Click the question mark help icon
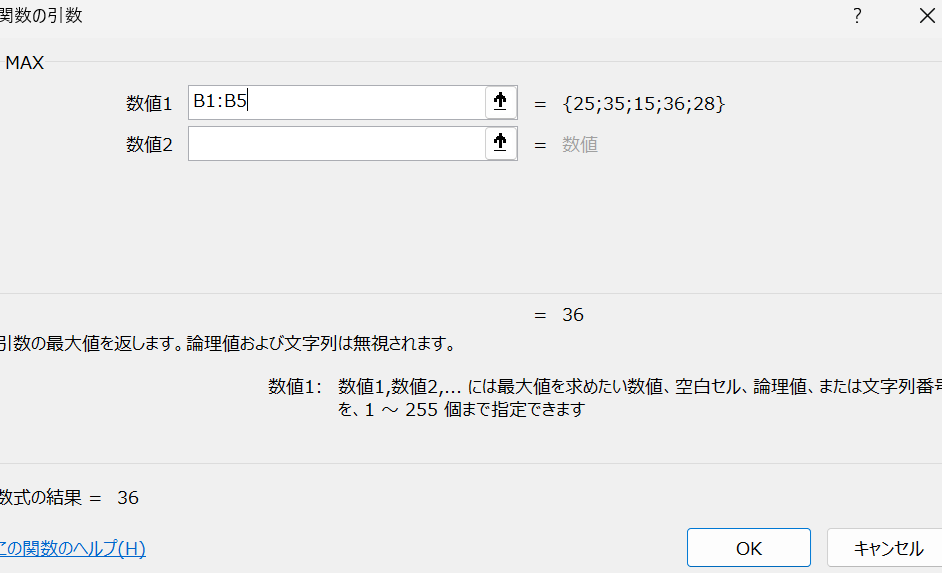This screenshot has width=942, height=573. tap(856, 16)
